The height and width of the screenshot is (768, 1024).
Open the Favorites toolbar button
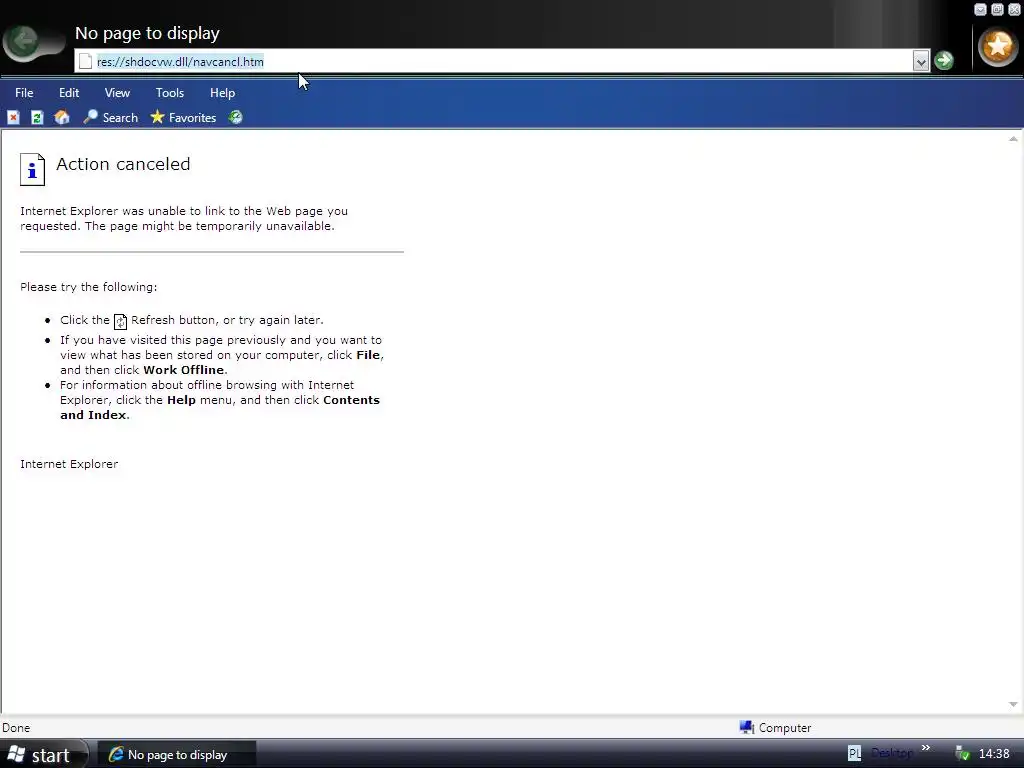(x=183, y=118)
